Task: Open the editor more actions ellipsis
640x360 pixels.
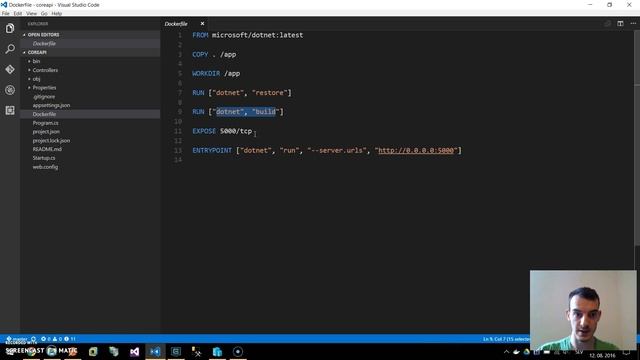Action: click(x=633, y=24)
